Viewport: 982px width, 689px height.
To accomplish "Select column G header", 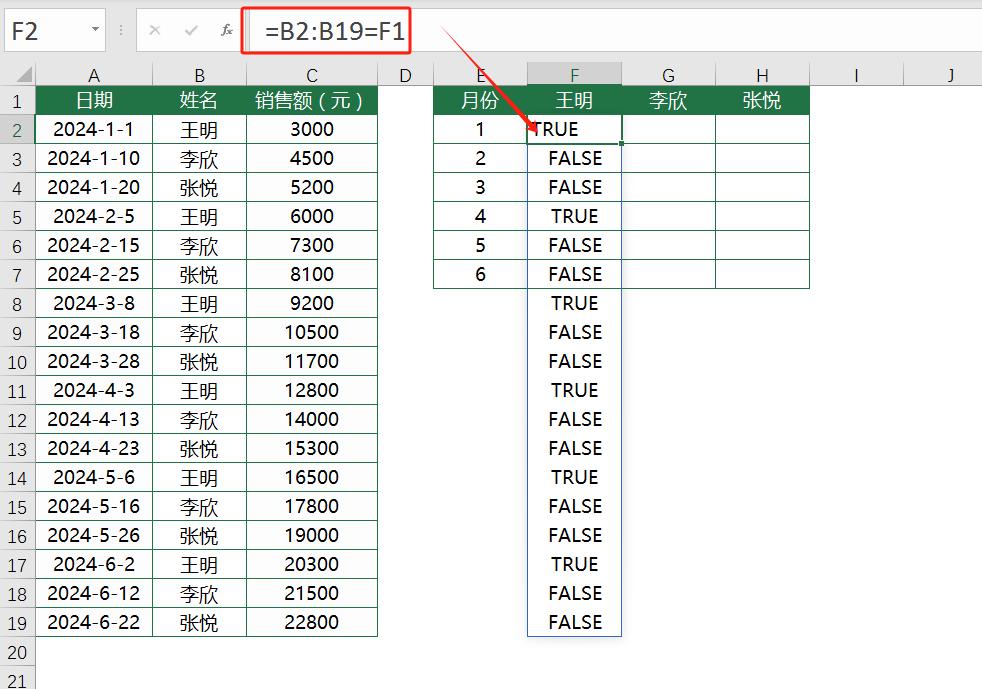I will (668, 75).
